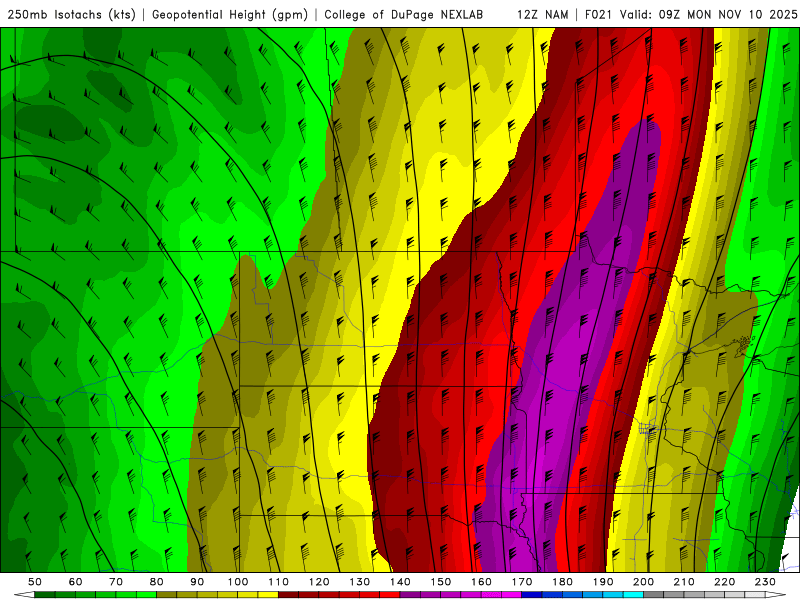Click the legend label "70"
Viewport: 800px width, 600px height.
(116, 582)
